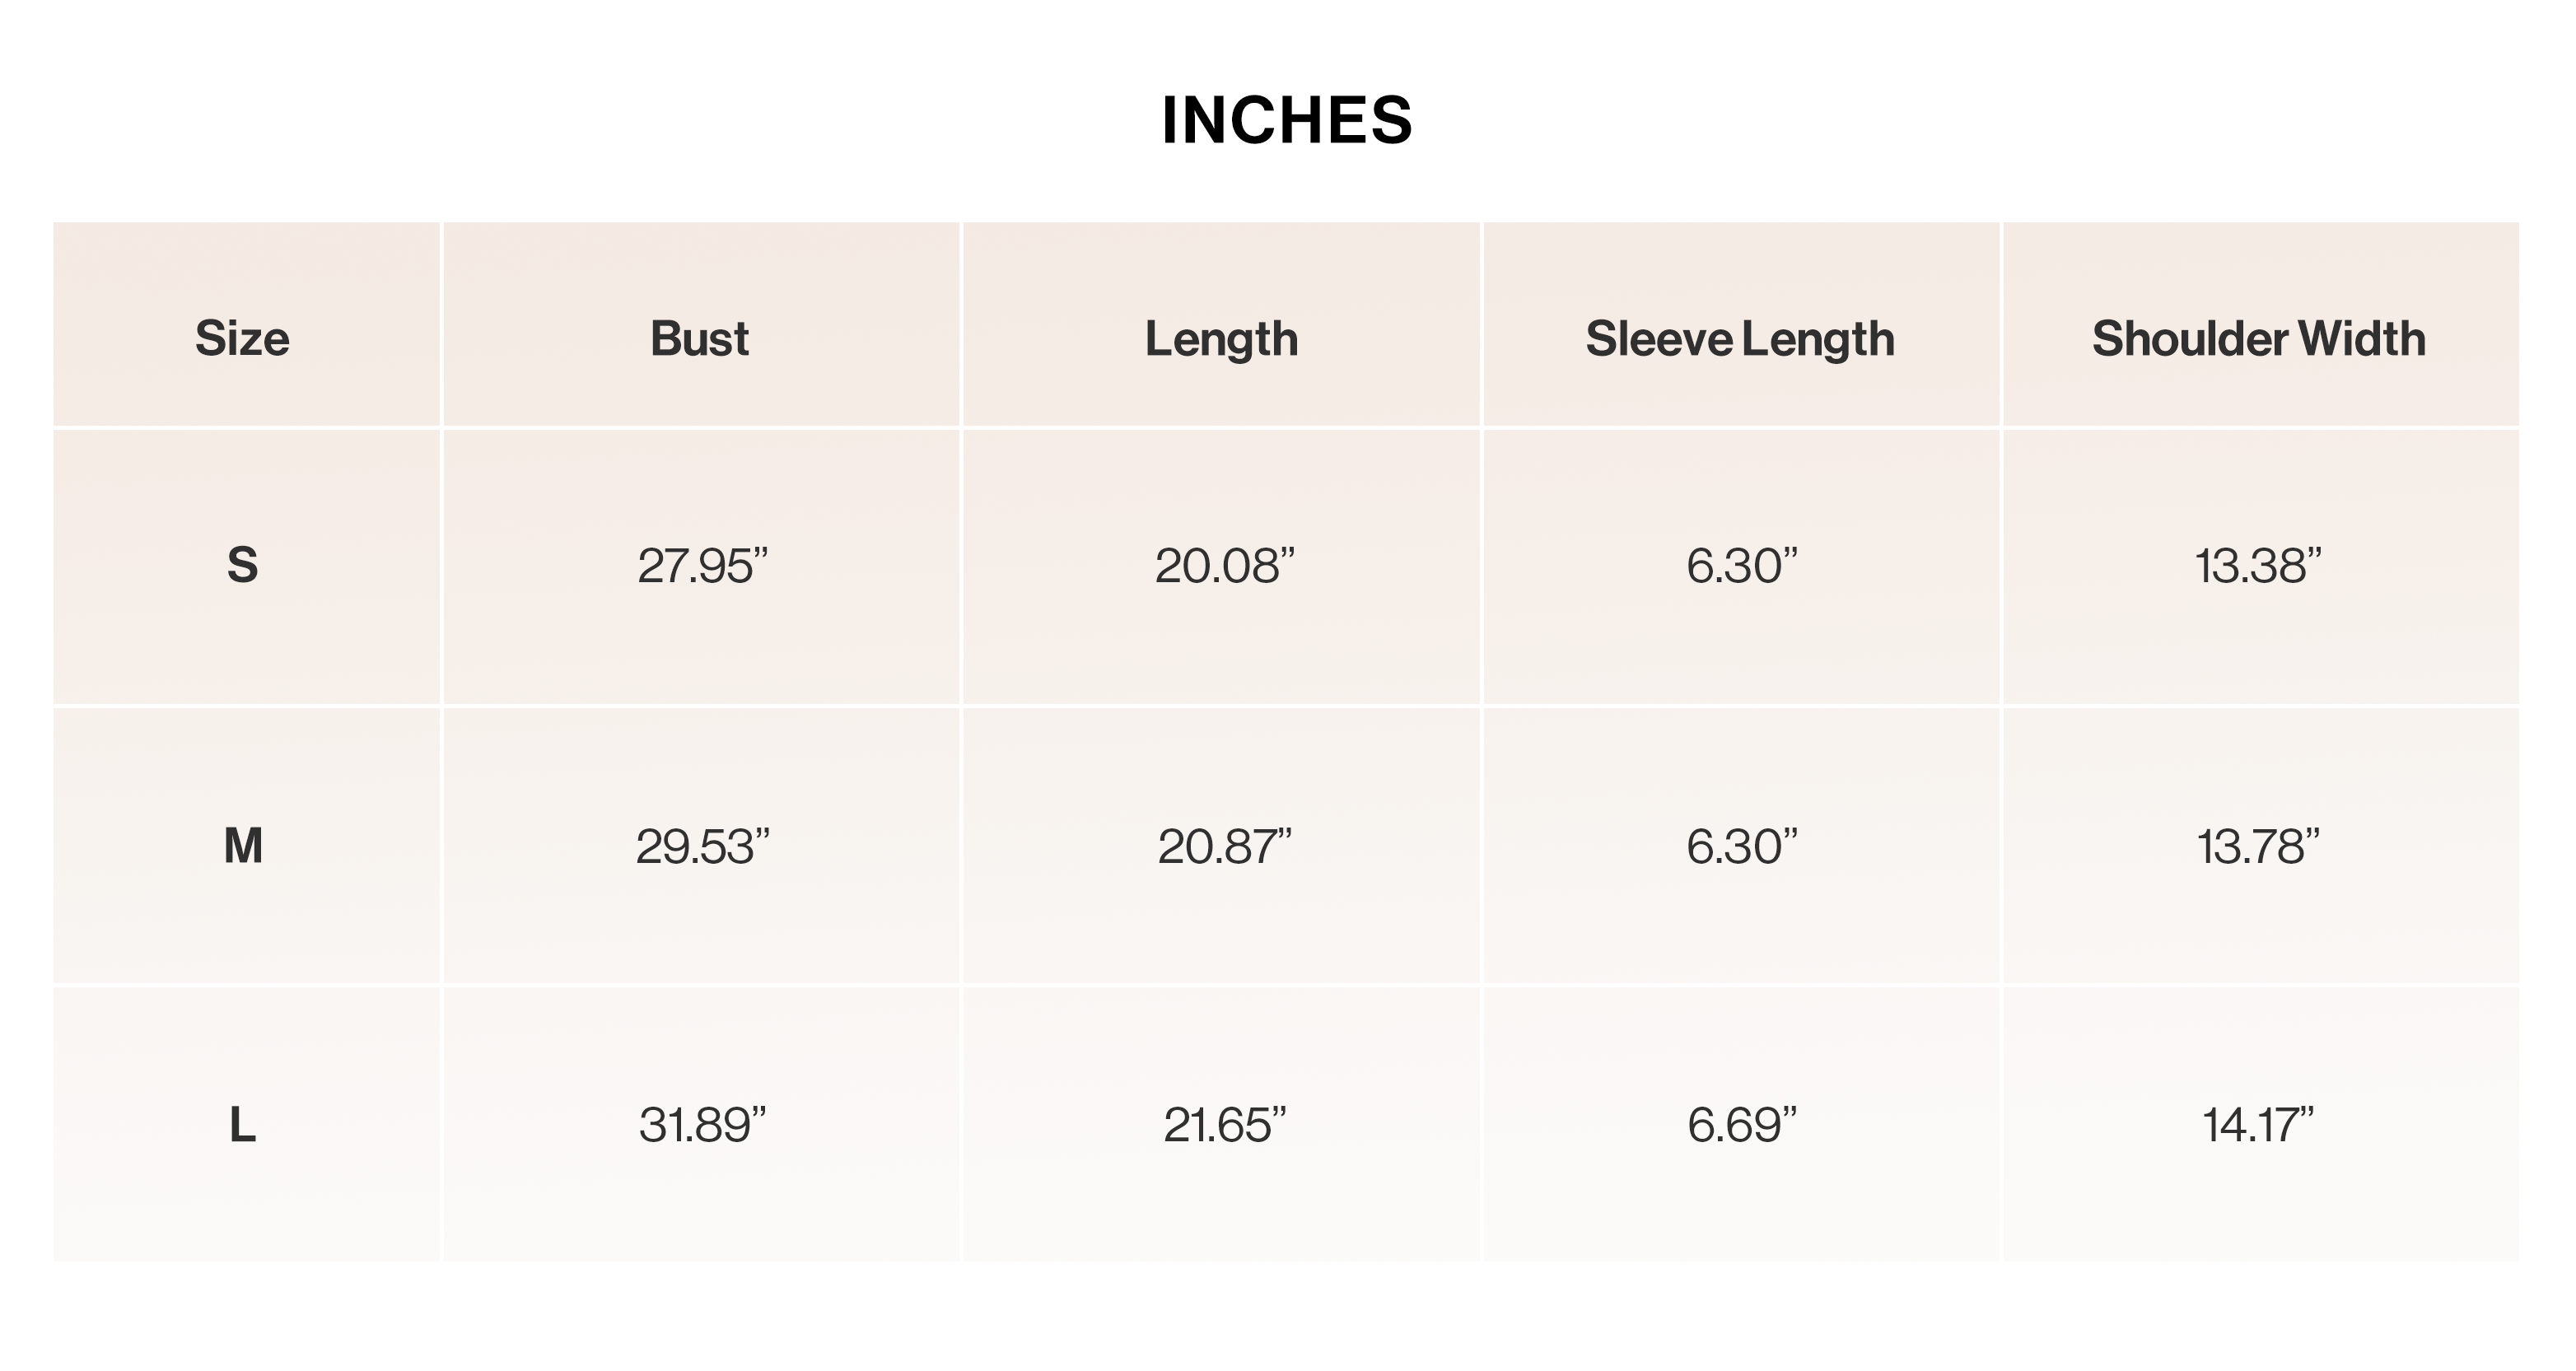Click the M size row label
The width and height of the screenshot is (2576, 1371).
click(243, 846)
